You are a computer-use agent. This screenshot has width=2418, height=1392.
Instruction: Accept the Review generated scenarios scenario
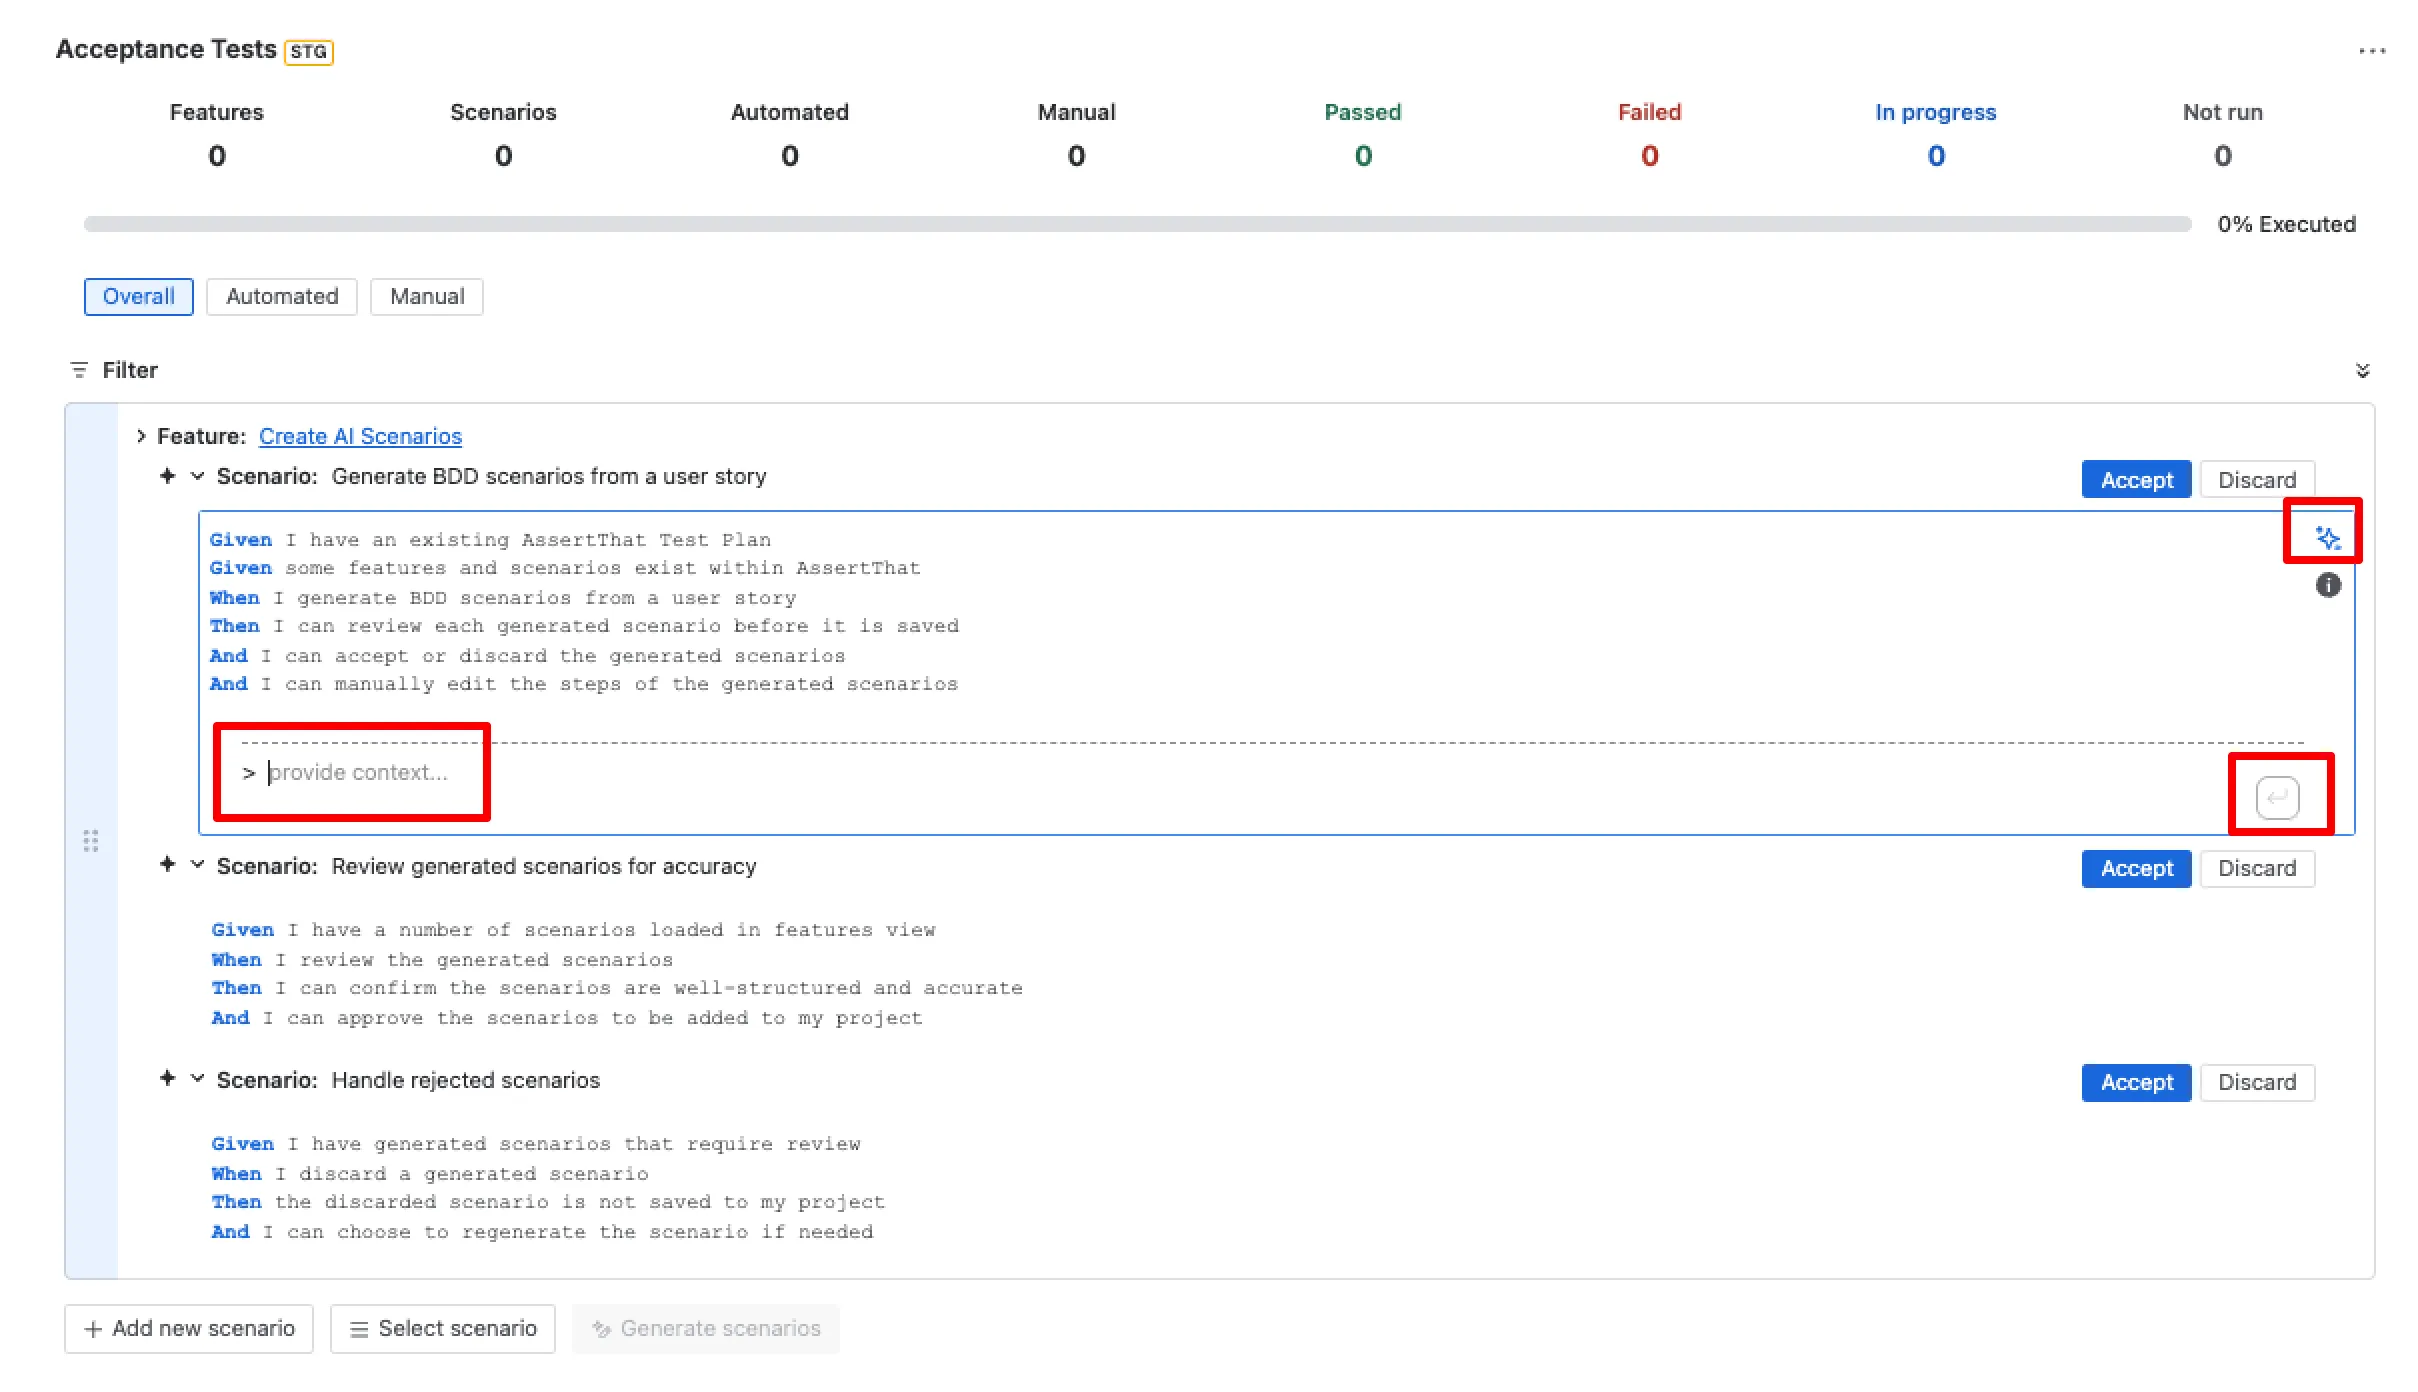2136,868
